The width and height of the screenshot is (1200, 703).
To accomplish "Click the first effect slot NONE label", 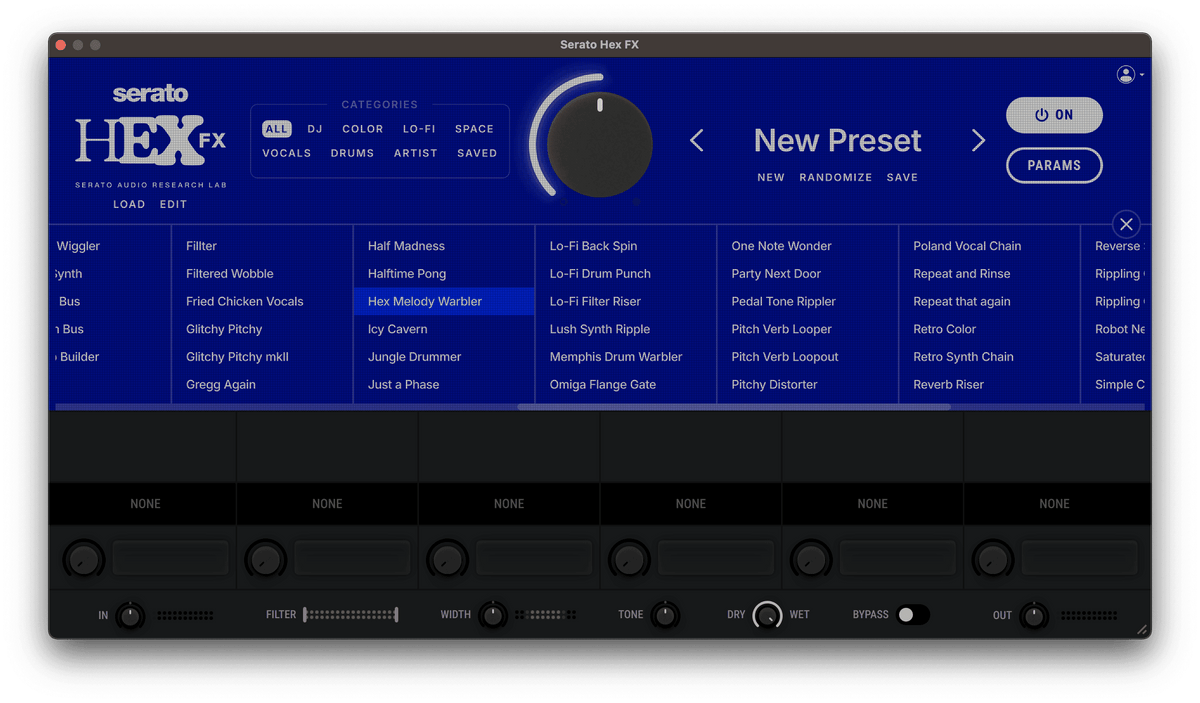I will pyautogui.click(x=145, y=504).
